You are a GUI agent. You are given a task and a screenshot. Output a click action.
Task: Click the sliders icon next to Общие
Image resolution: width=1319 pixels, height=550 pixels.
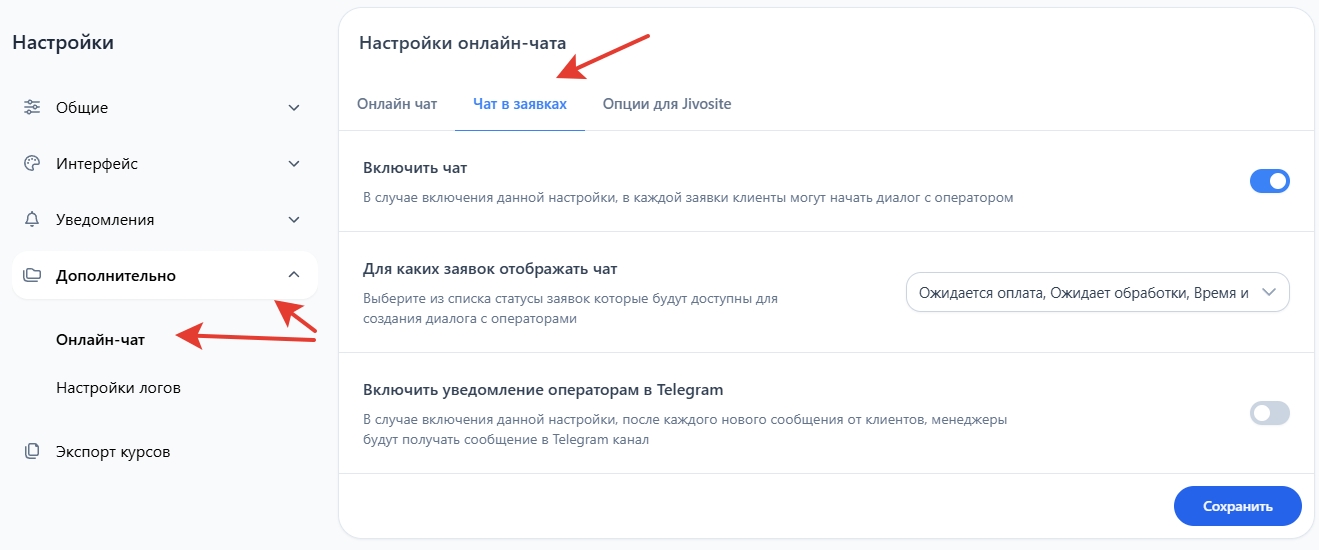click(32, 107)
